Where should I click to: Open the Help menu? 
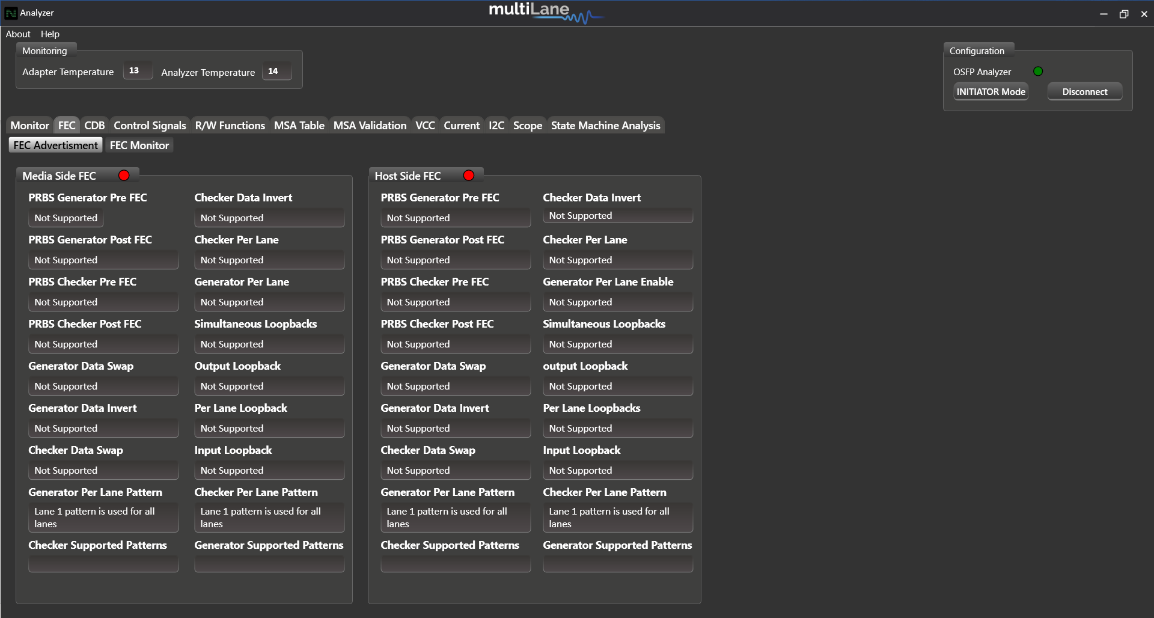pyautogui.click(x=50, y=34)
